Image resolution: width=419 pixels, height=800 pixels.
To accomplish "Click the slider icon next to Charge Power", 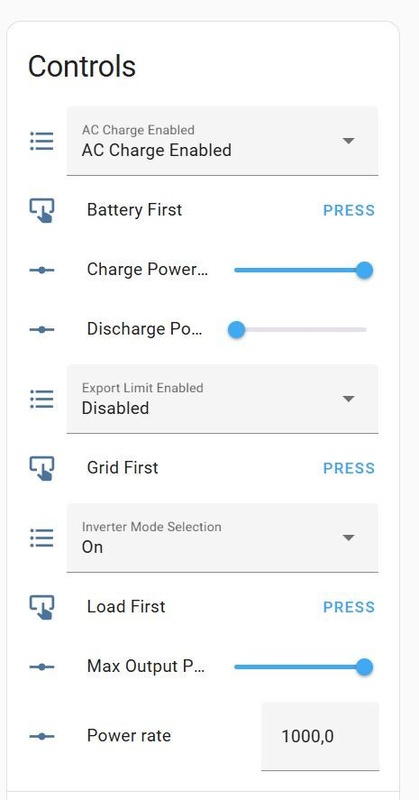I will [x=42, y=270].
